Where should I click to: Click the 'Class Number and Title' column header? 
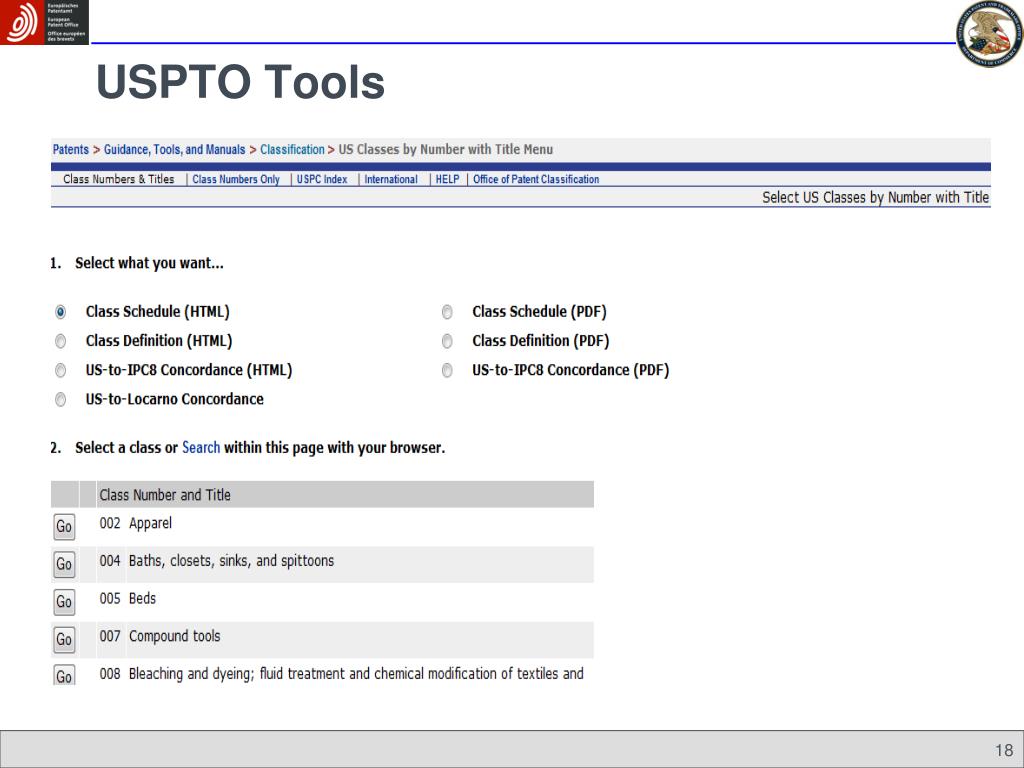[x=165, y=495]
